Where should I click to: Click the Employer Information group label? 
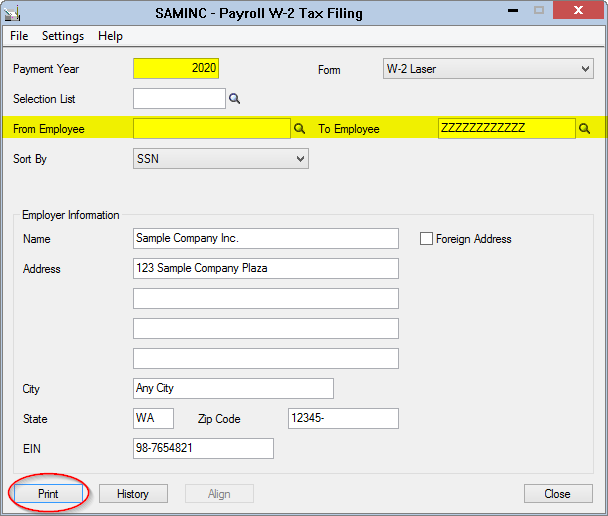(x=71, y=215)
